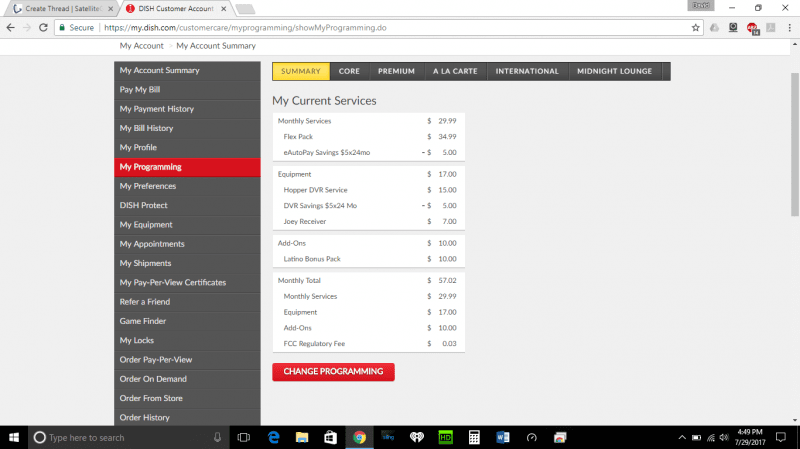The image size is (800, 449).
Task: Switch to the Premium tab
Action: (396, 71)
